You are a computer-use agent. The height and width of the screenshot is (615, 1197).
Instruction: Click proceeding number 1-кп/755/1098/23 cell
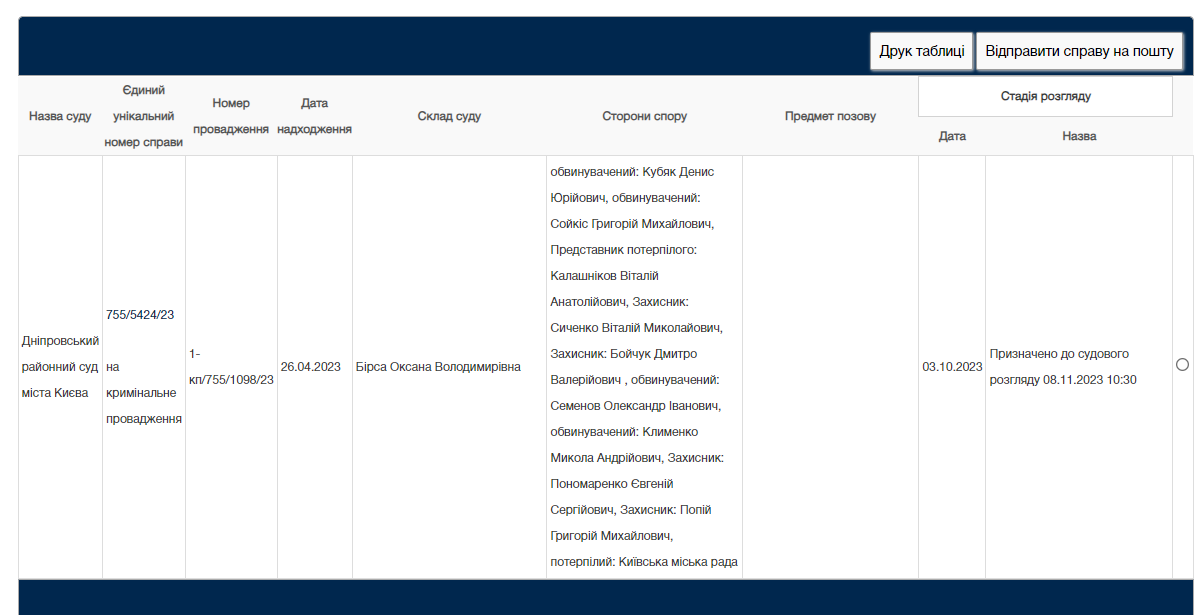pyautogui.click(x=231, y=367)
